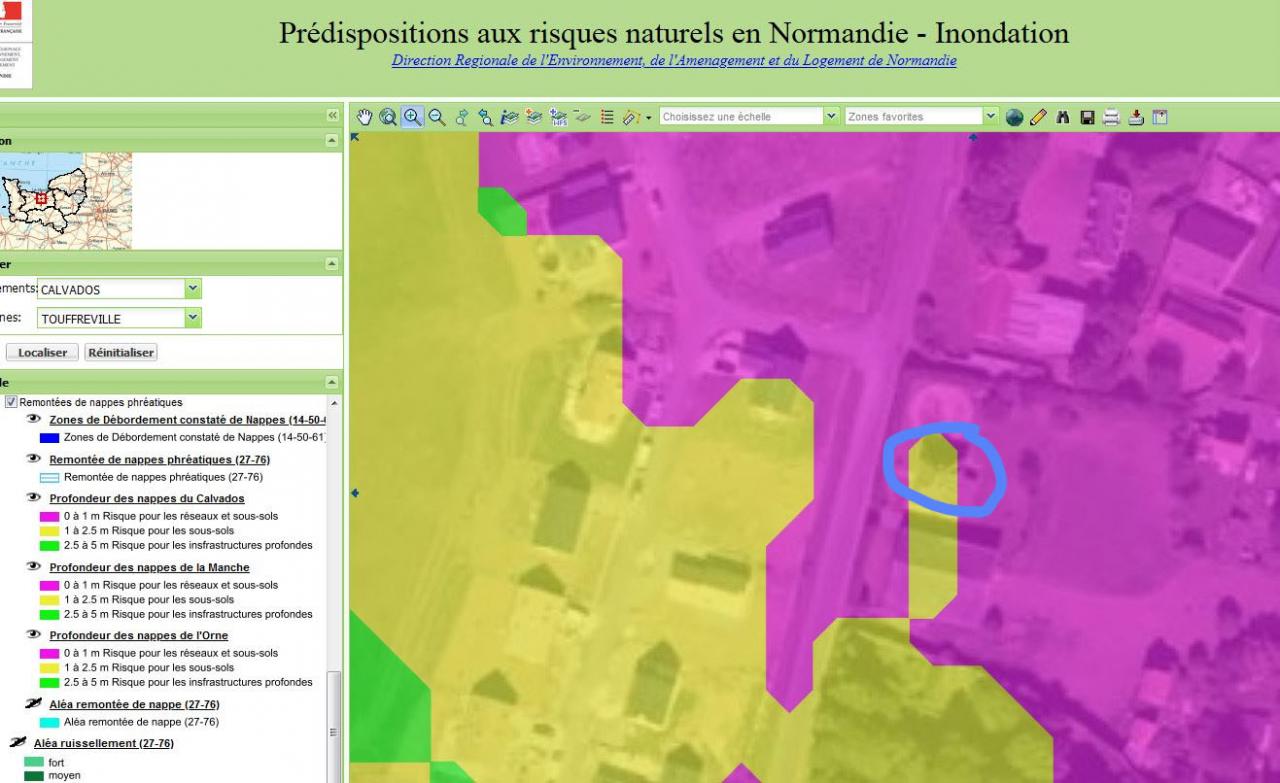Click the magnifier-with-globe full extent icon
1280x783 pixels.
click(x=388, y=117)
